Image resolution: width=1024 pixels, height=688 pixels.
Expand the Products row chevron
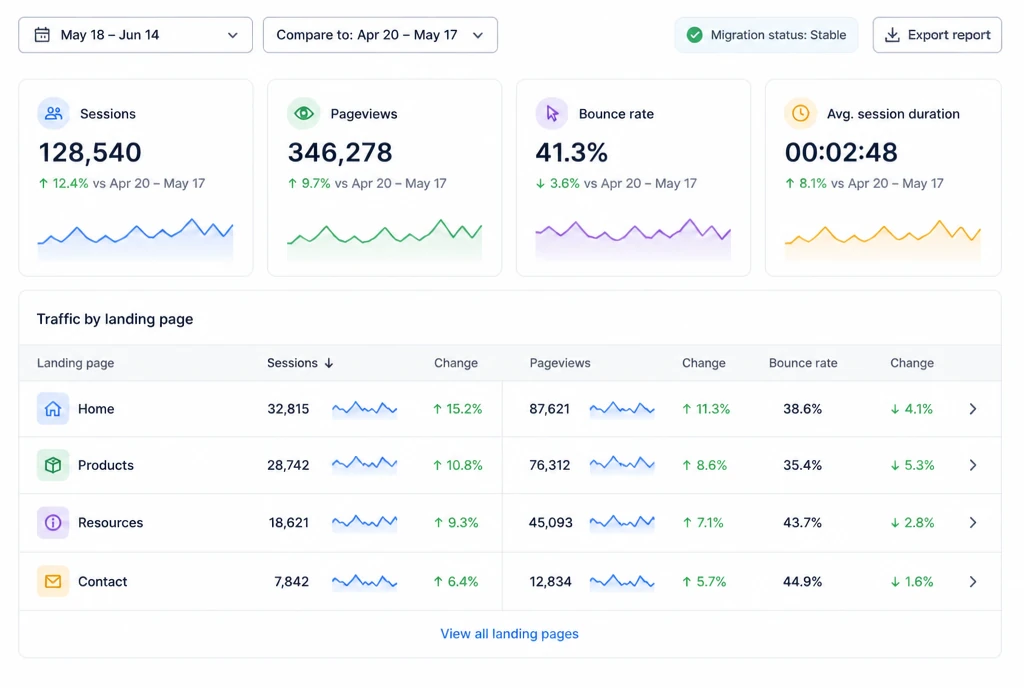(973, 465)
